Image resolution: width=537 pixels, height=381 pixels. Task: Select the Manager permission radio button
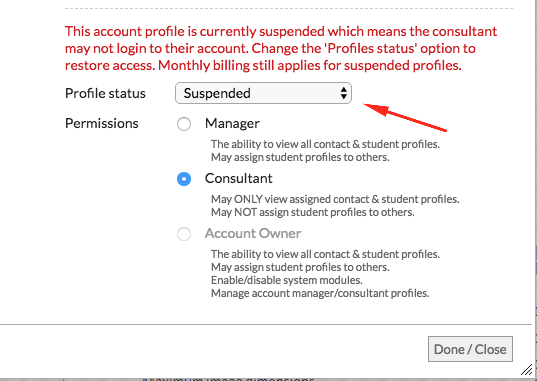[x=184, y=124]
